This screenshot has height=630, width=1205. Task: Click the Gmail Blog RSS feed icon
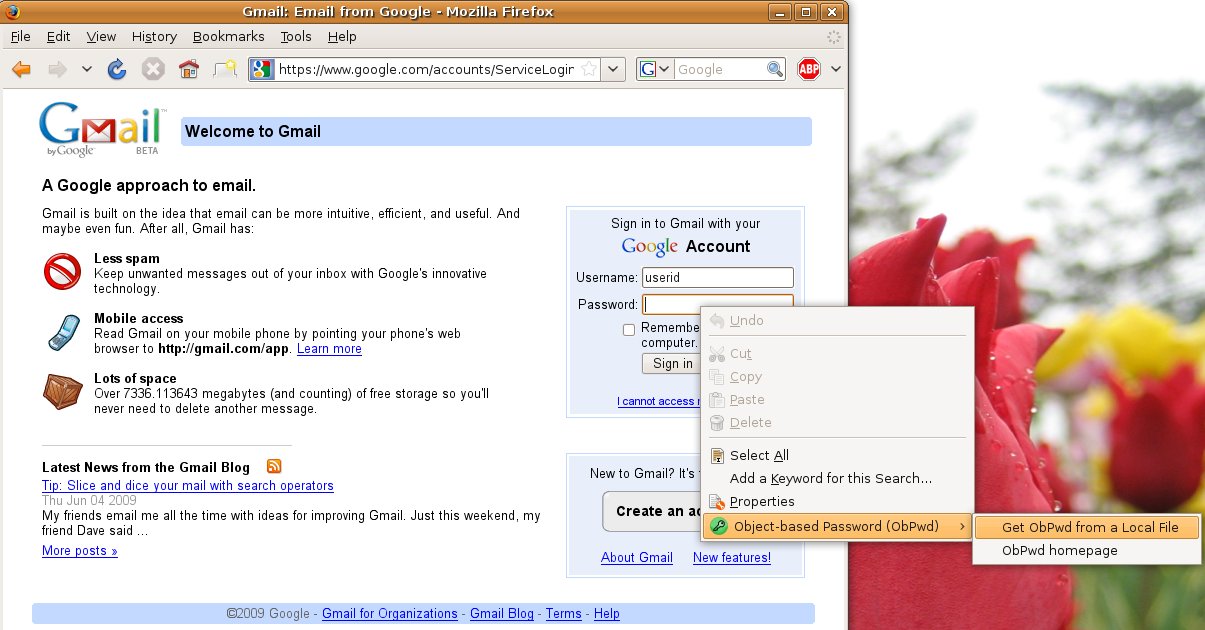[274, 466]
